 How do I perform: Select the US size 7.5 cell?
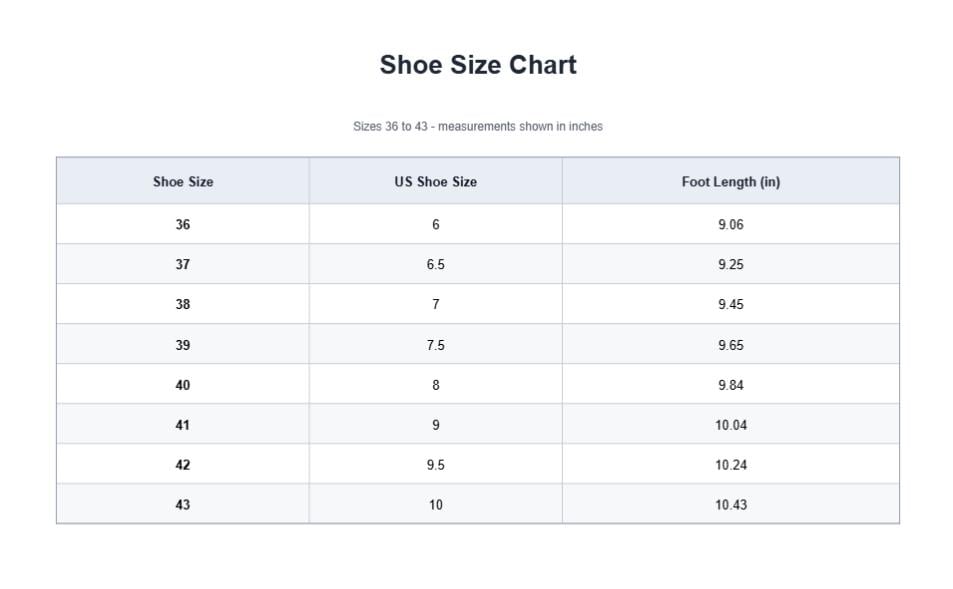click(x=436, y=345)
